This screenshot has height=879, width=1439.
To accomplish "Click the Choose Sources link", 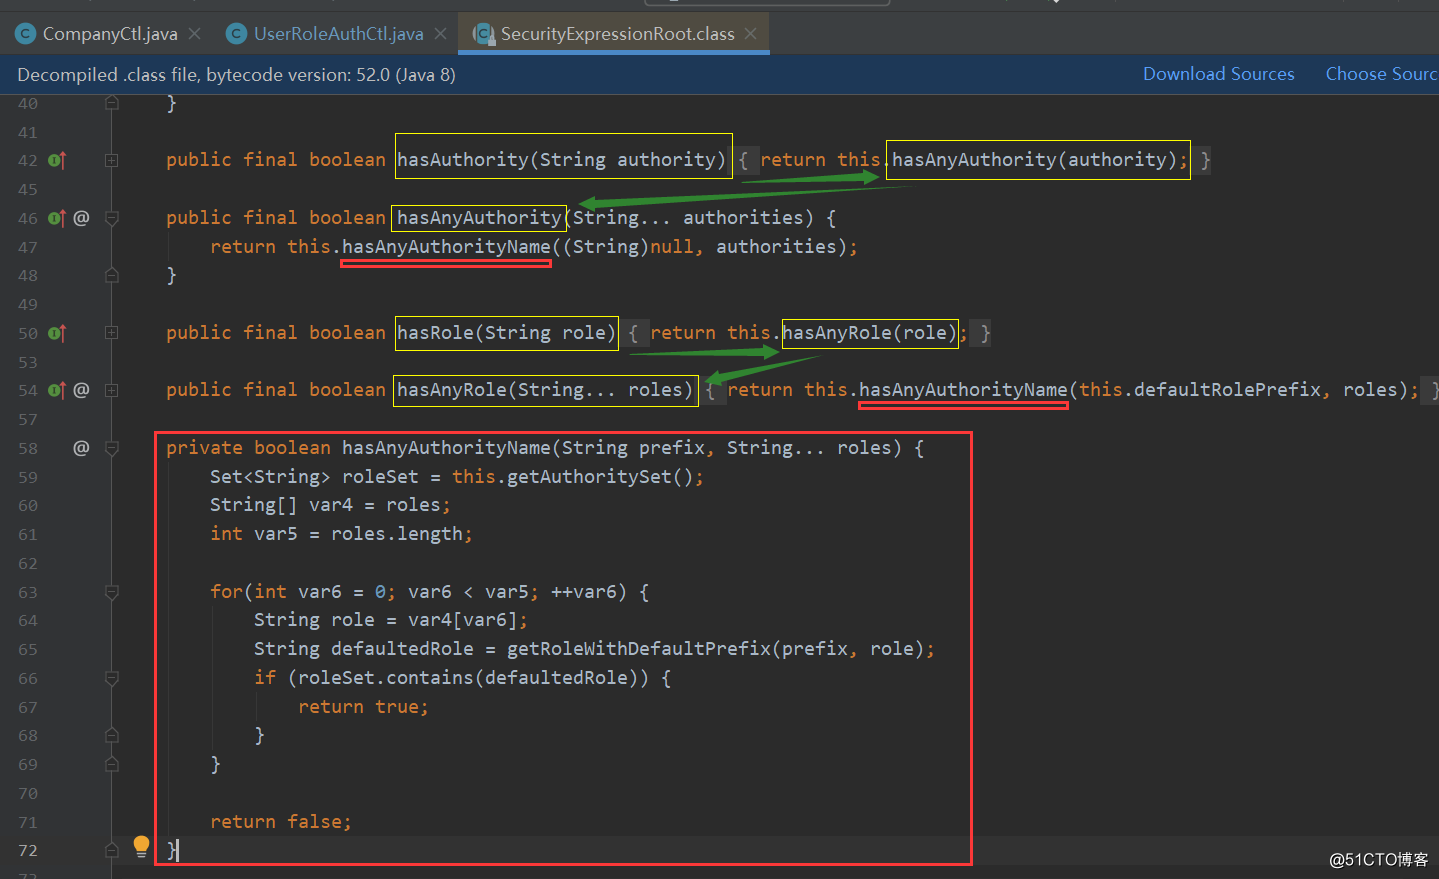I will coord(1382,74).
